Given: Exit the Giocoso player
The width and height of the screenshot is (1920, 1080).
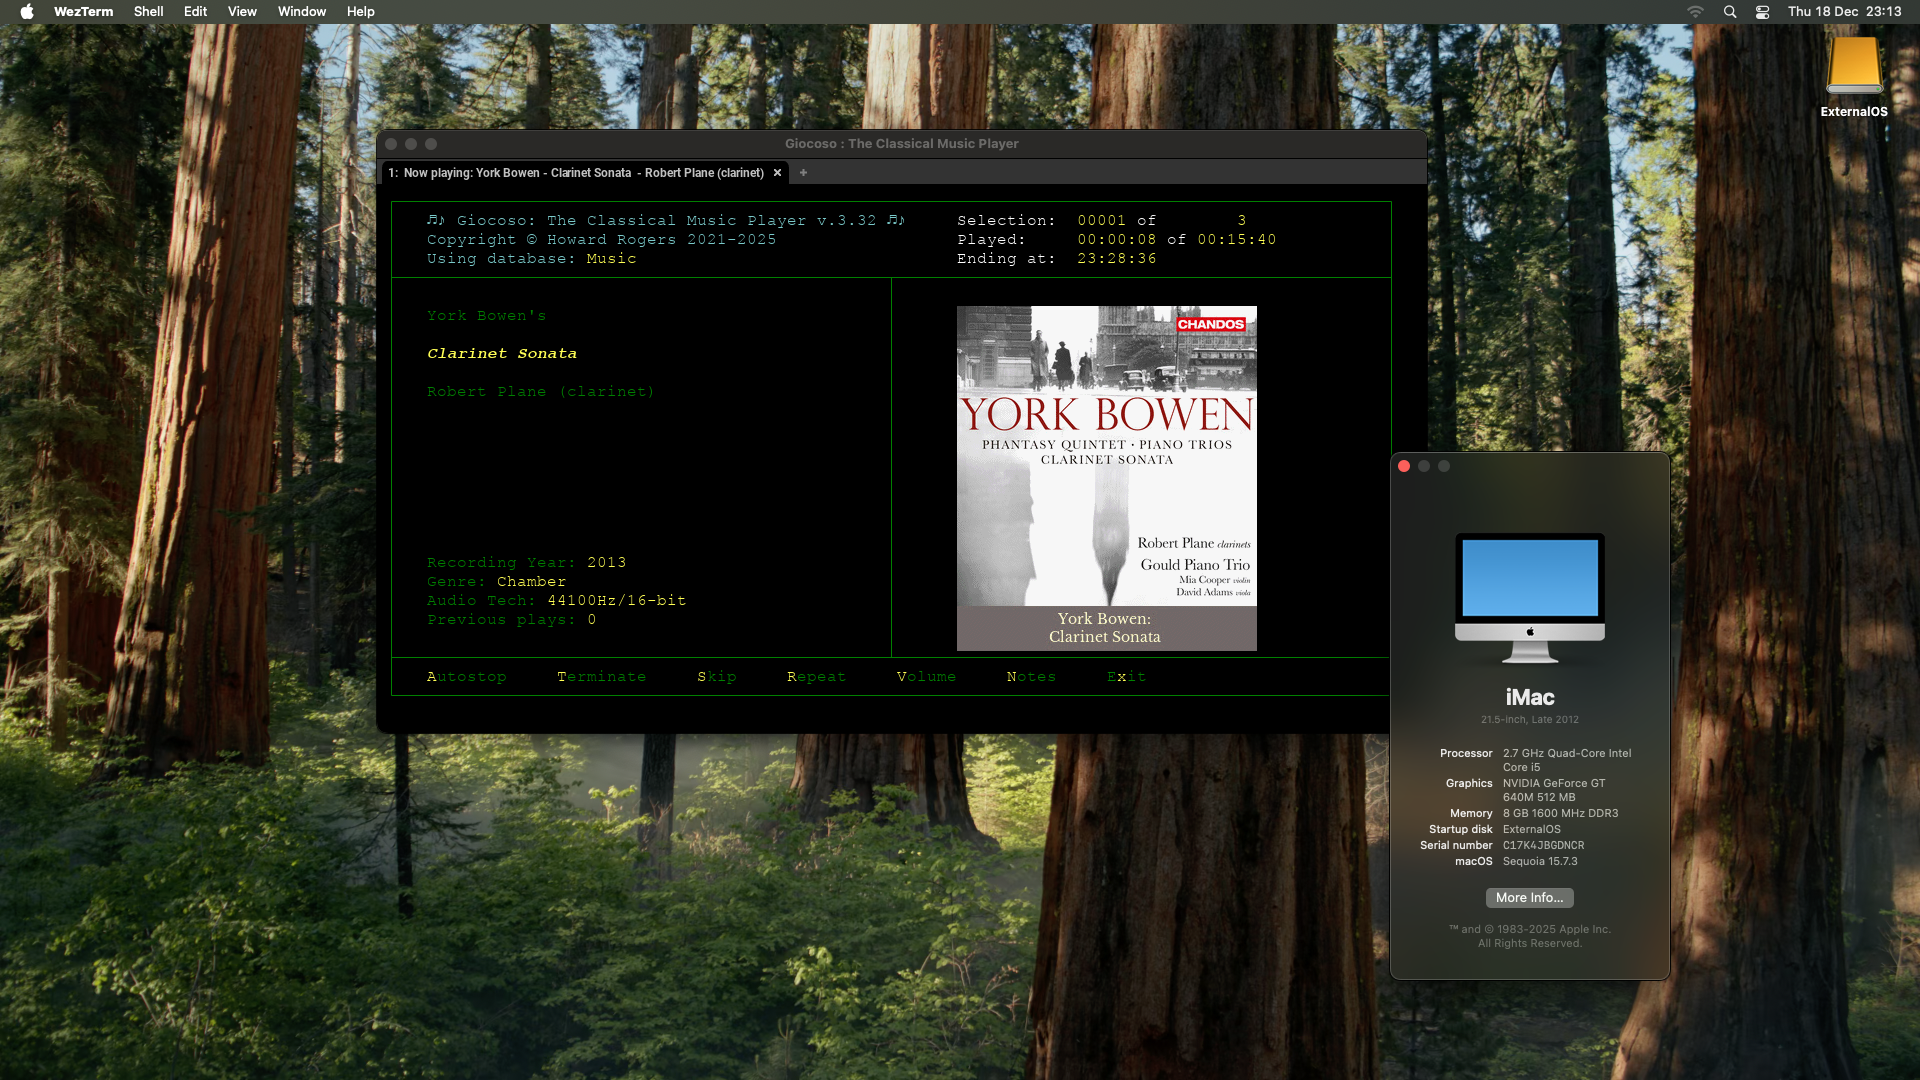Looking at the screenshot, I should pyautogui.click(x=1127, y=676).
